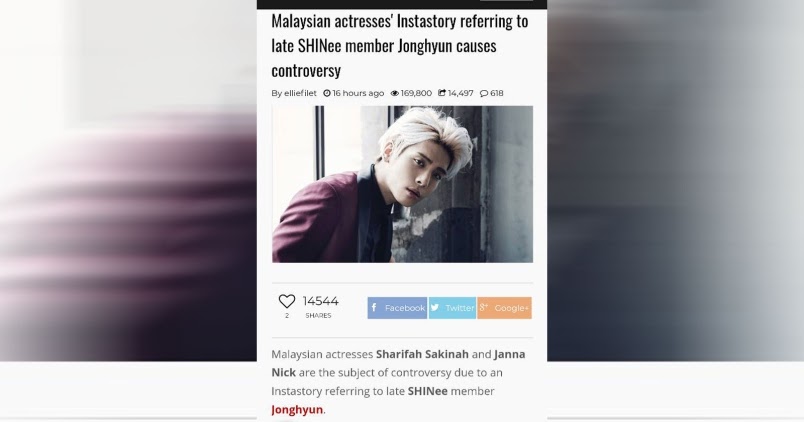Click the SHINee bold text in paragraph

(x=428, y=391)
